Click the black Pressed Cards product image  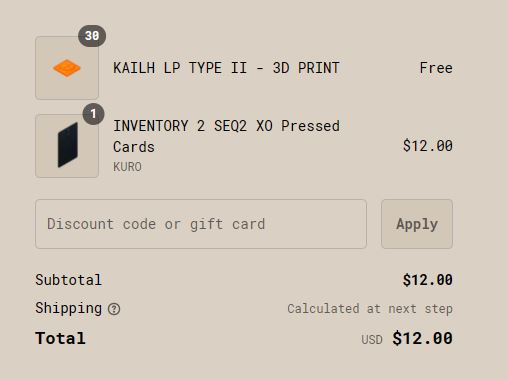67,146
